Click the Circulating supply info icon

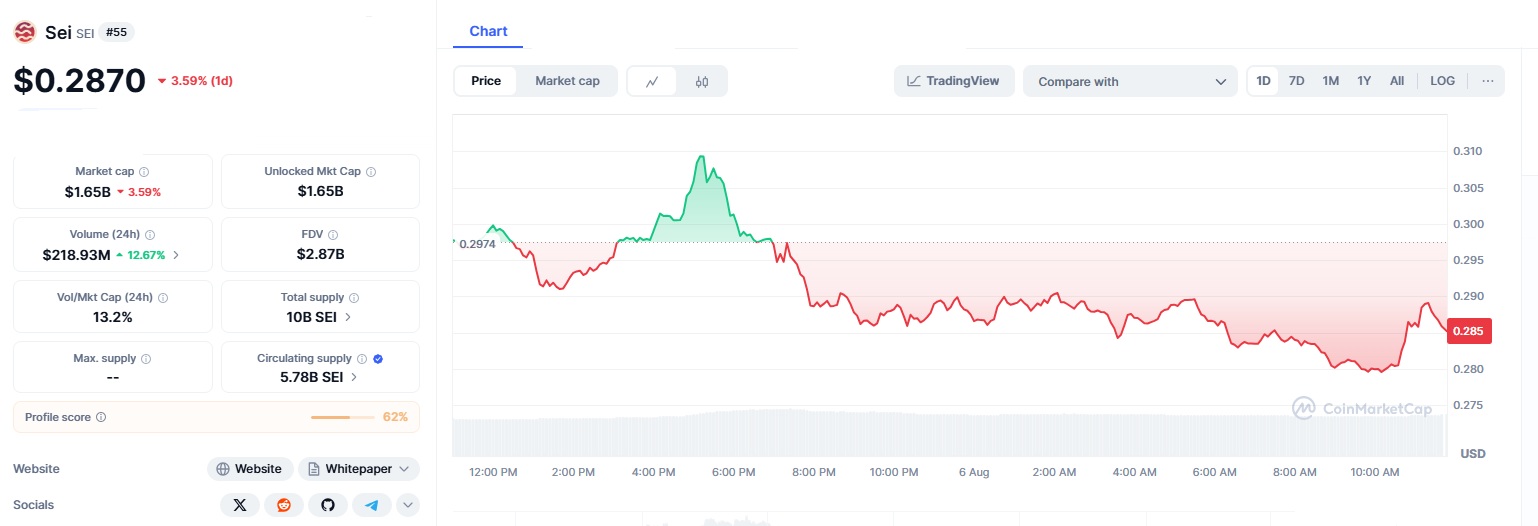(362, 359)
